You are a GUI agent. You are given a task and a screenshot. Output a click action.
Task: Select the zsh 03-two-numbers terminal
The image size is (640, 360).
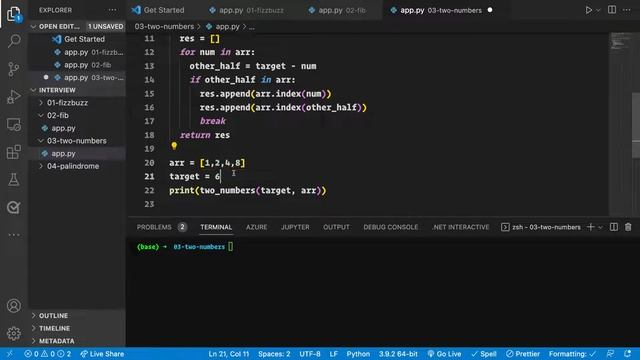pos(541,227)
